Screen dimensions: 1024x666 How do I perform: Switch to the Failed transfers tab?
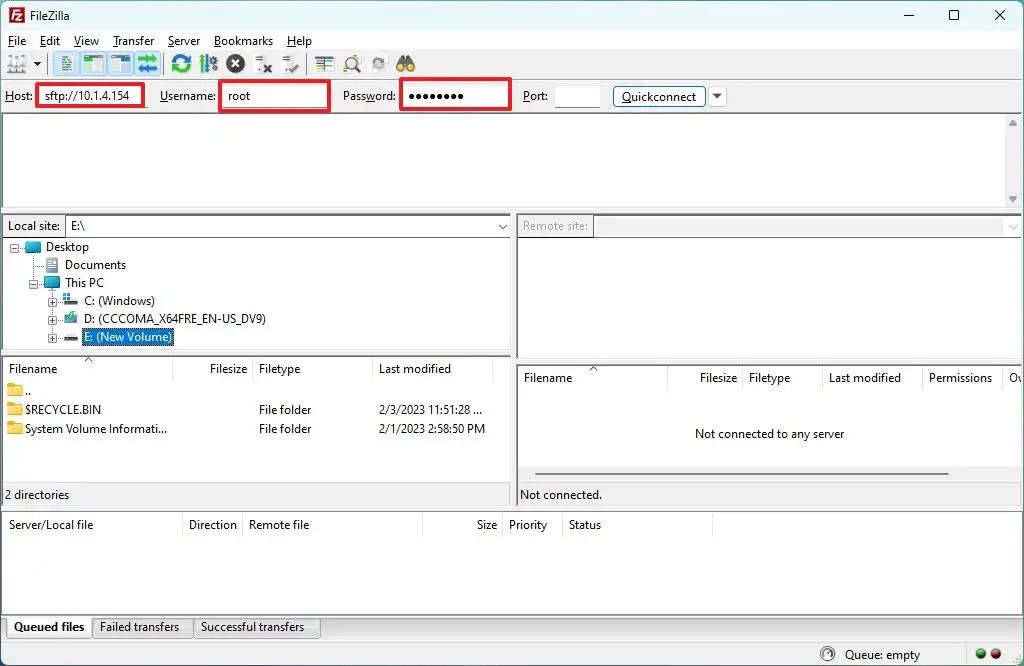point(141,627)
